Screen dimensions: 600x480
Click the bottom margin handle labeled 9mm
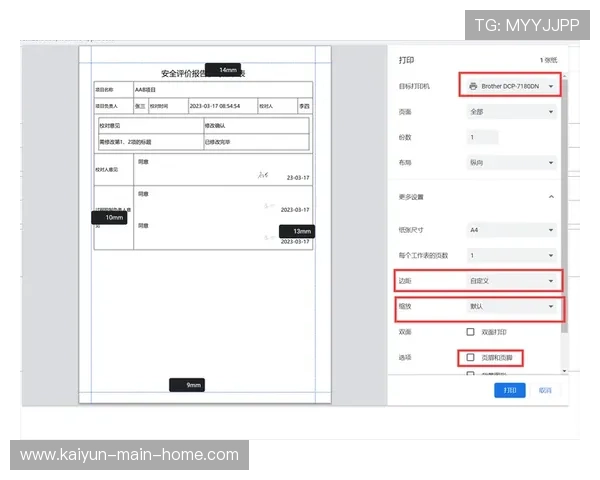[x=187, y=385]
